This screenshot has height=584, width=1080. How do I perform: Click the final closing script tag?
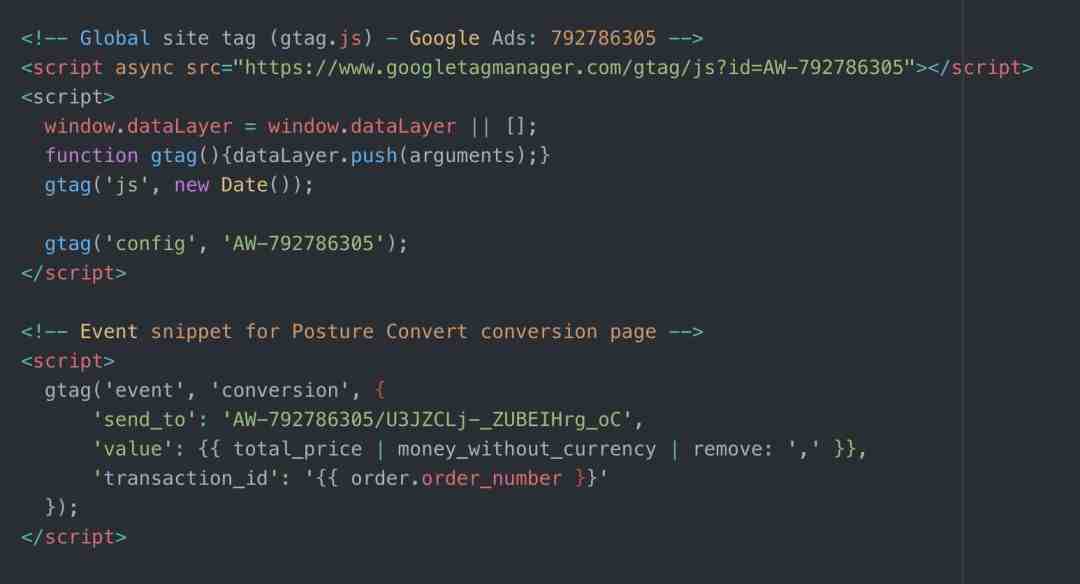[74, 536]
